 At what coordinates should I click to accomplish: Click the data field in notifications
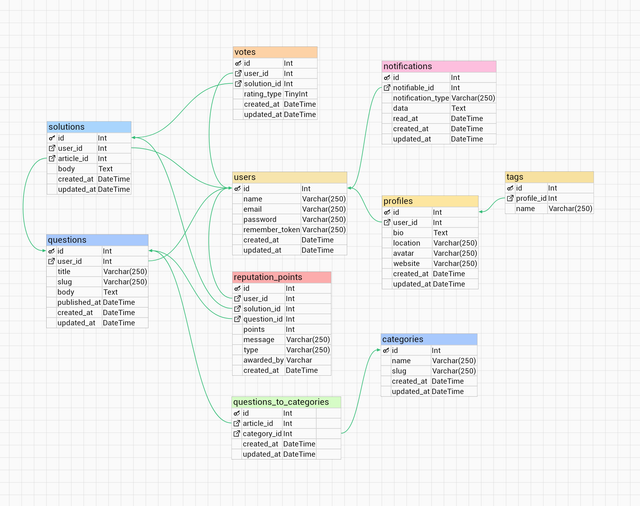pyautogui.click(x=439, y=108)
